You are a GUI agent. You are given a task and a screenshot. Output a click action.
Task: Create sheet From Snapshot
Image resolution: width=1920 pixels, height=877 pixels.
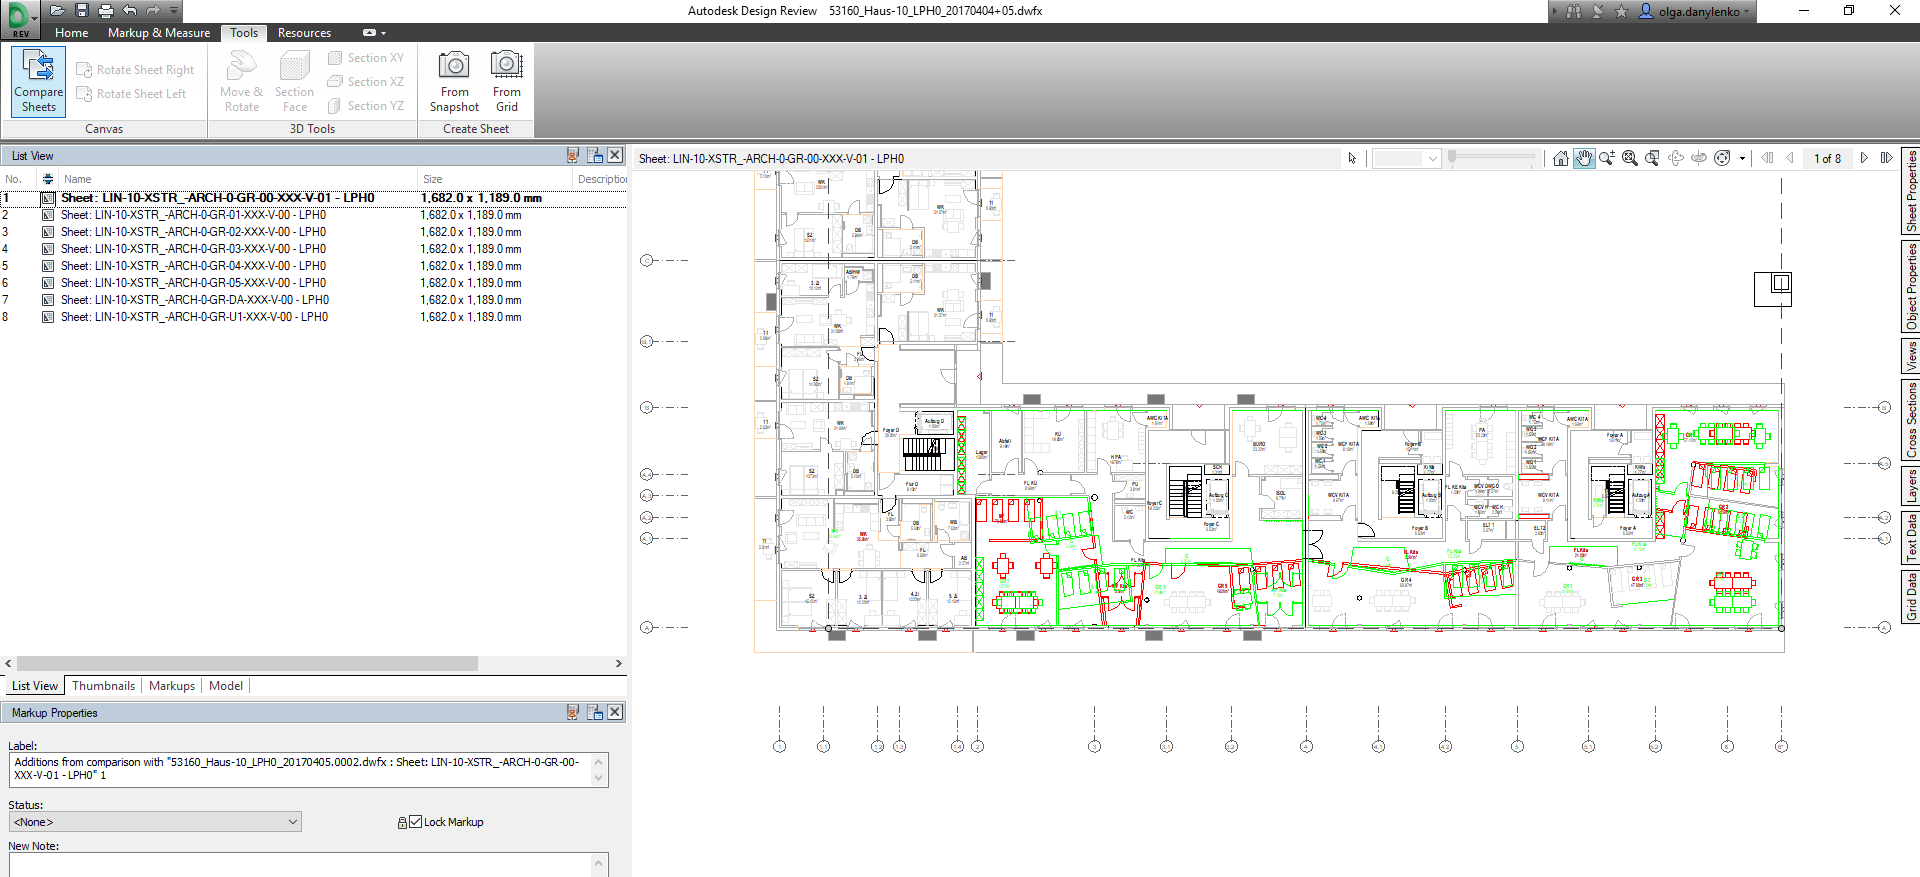pyautogui.click(x=454, y=80)
